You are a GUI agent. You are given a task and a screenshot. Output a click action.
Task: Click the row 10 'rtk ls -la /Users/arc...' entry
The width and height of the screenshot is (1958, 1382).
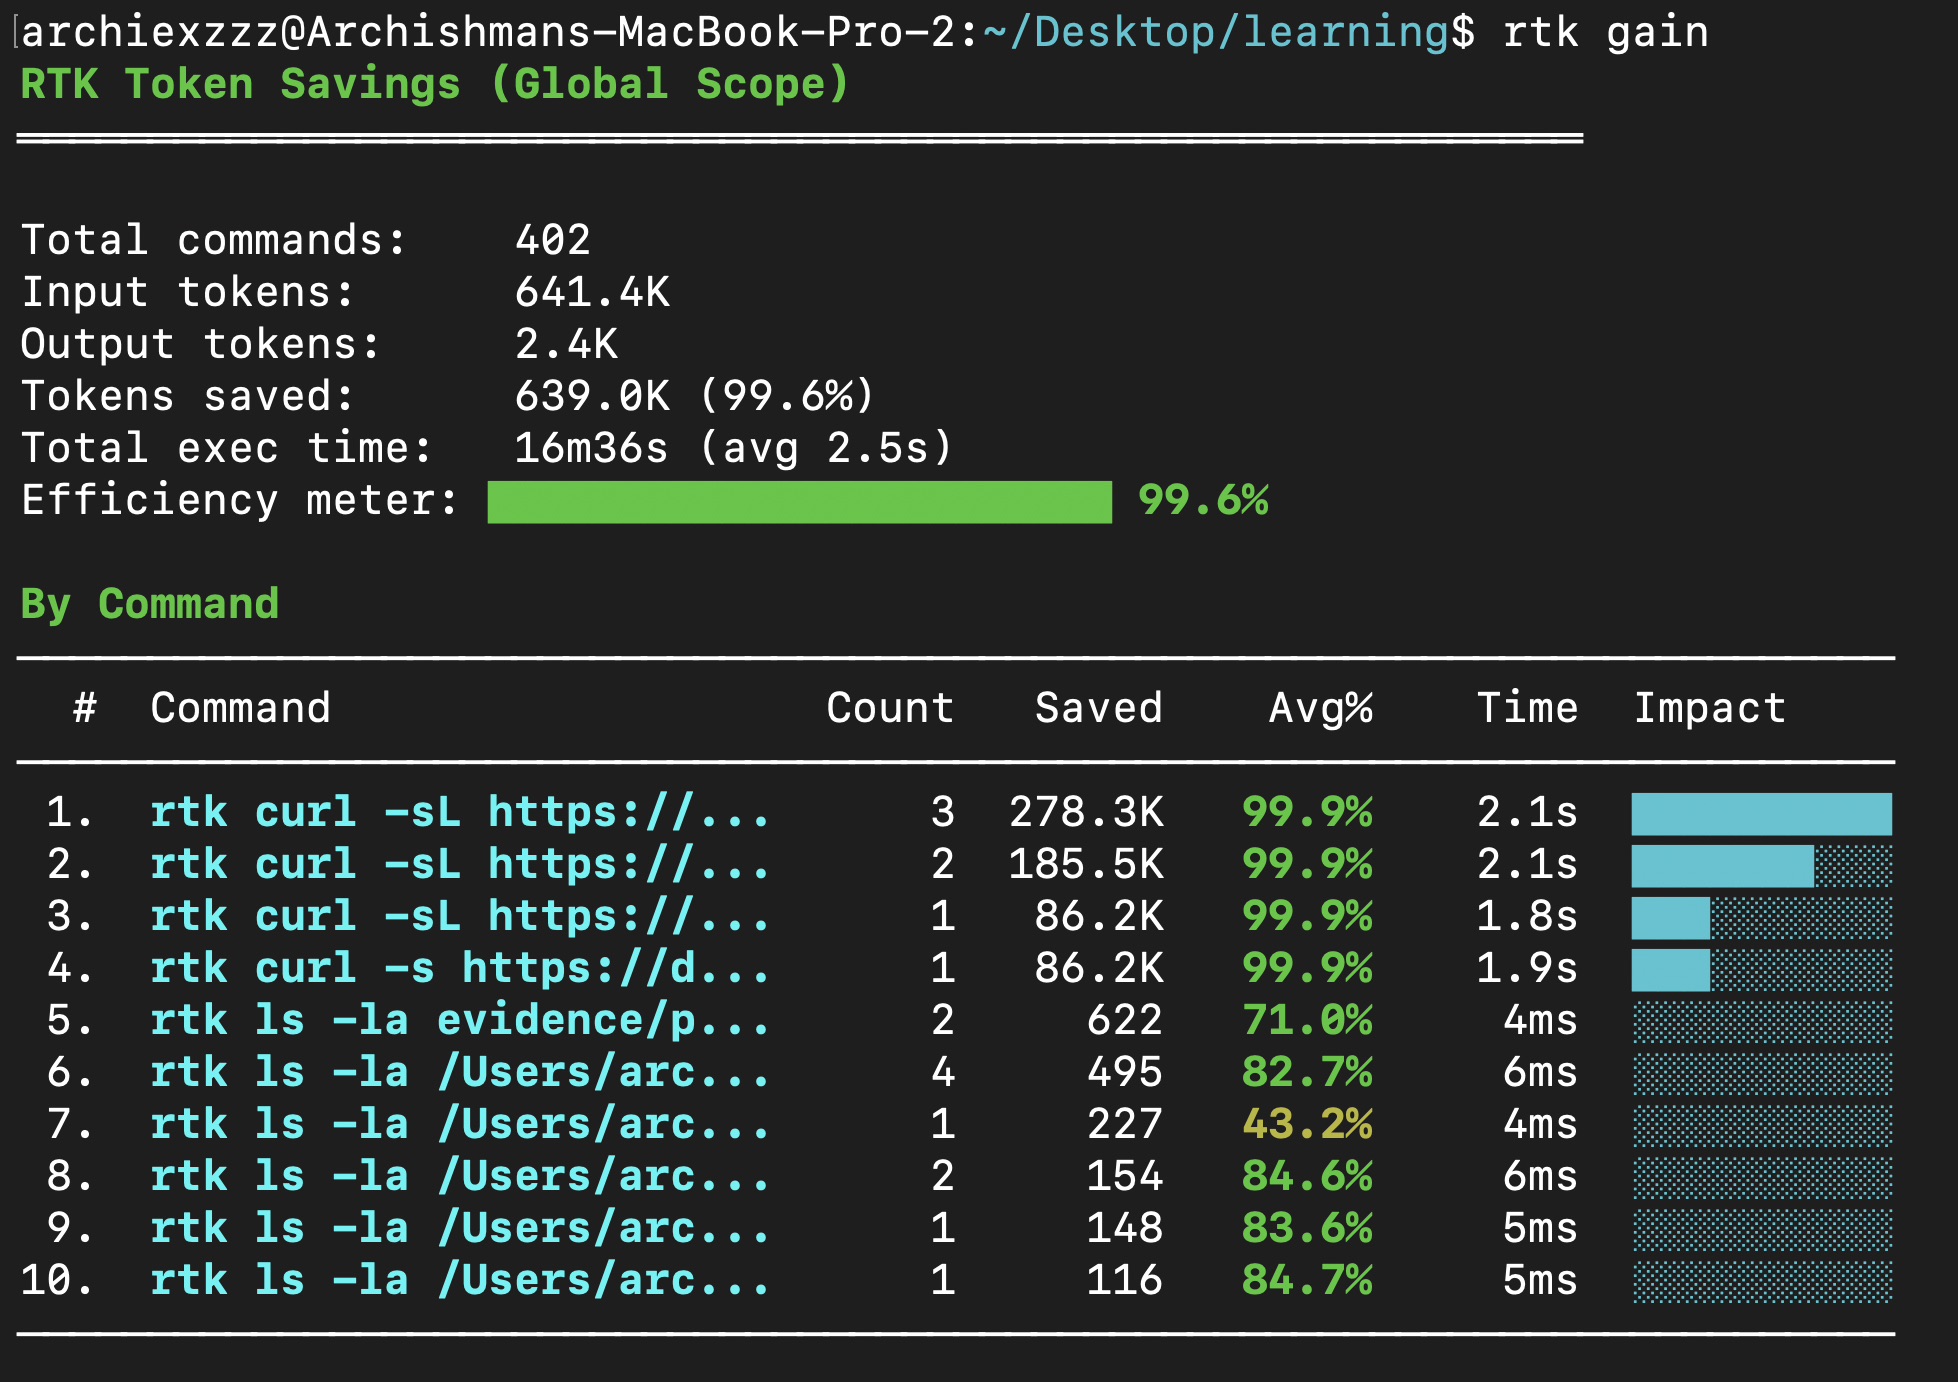(459, 1280)
